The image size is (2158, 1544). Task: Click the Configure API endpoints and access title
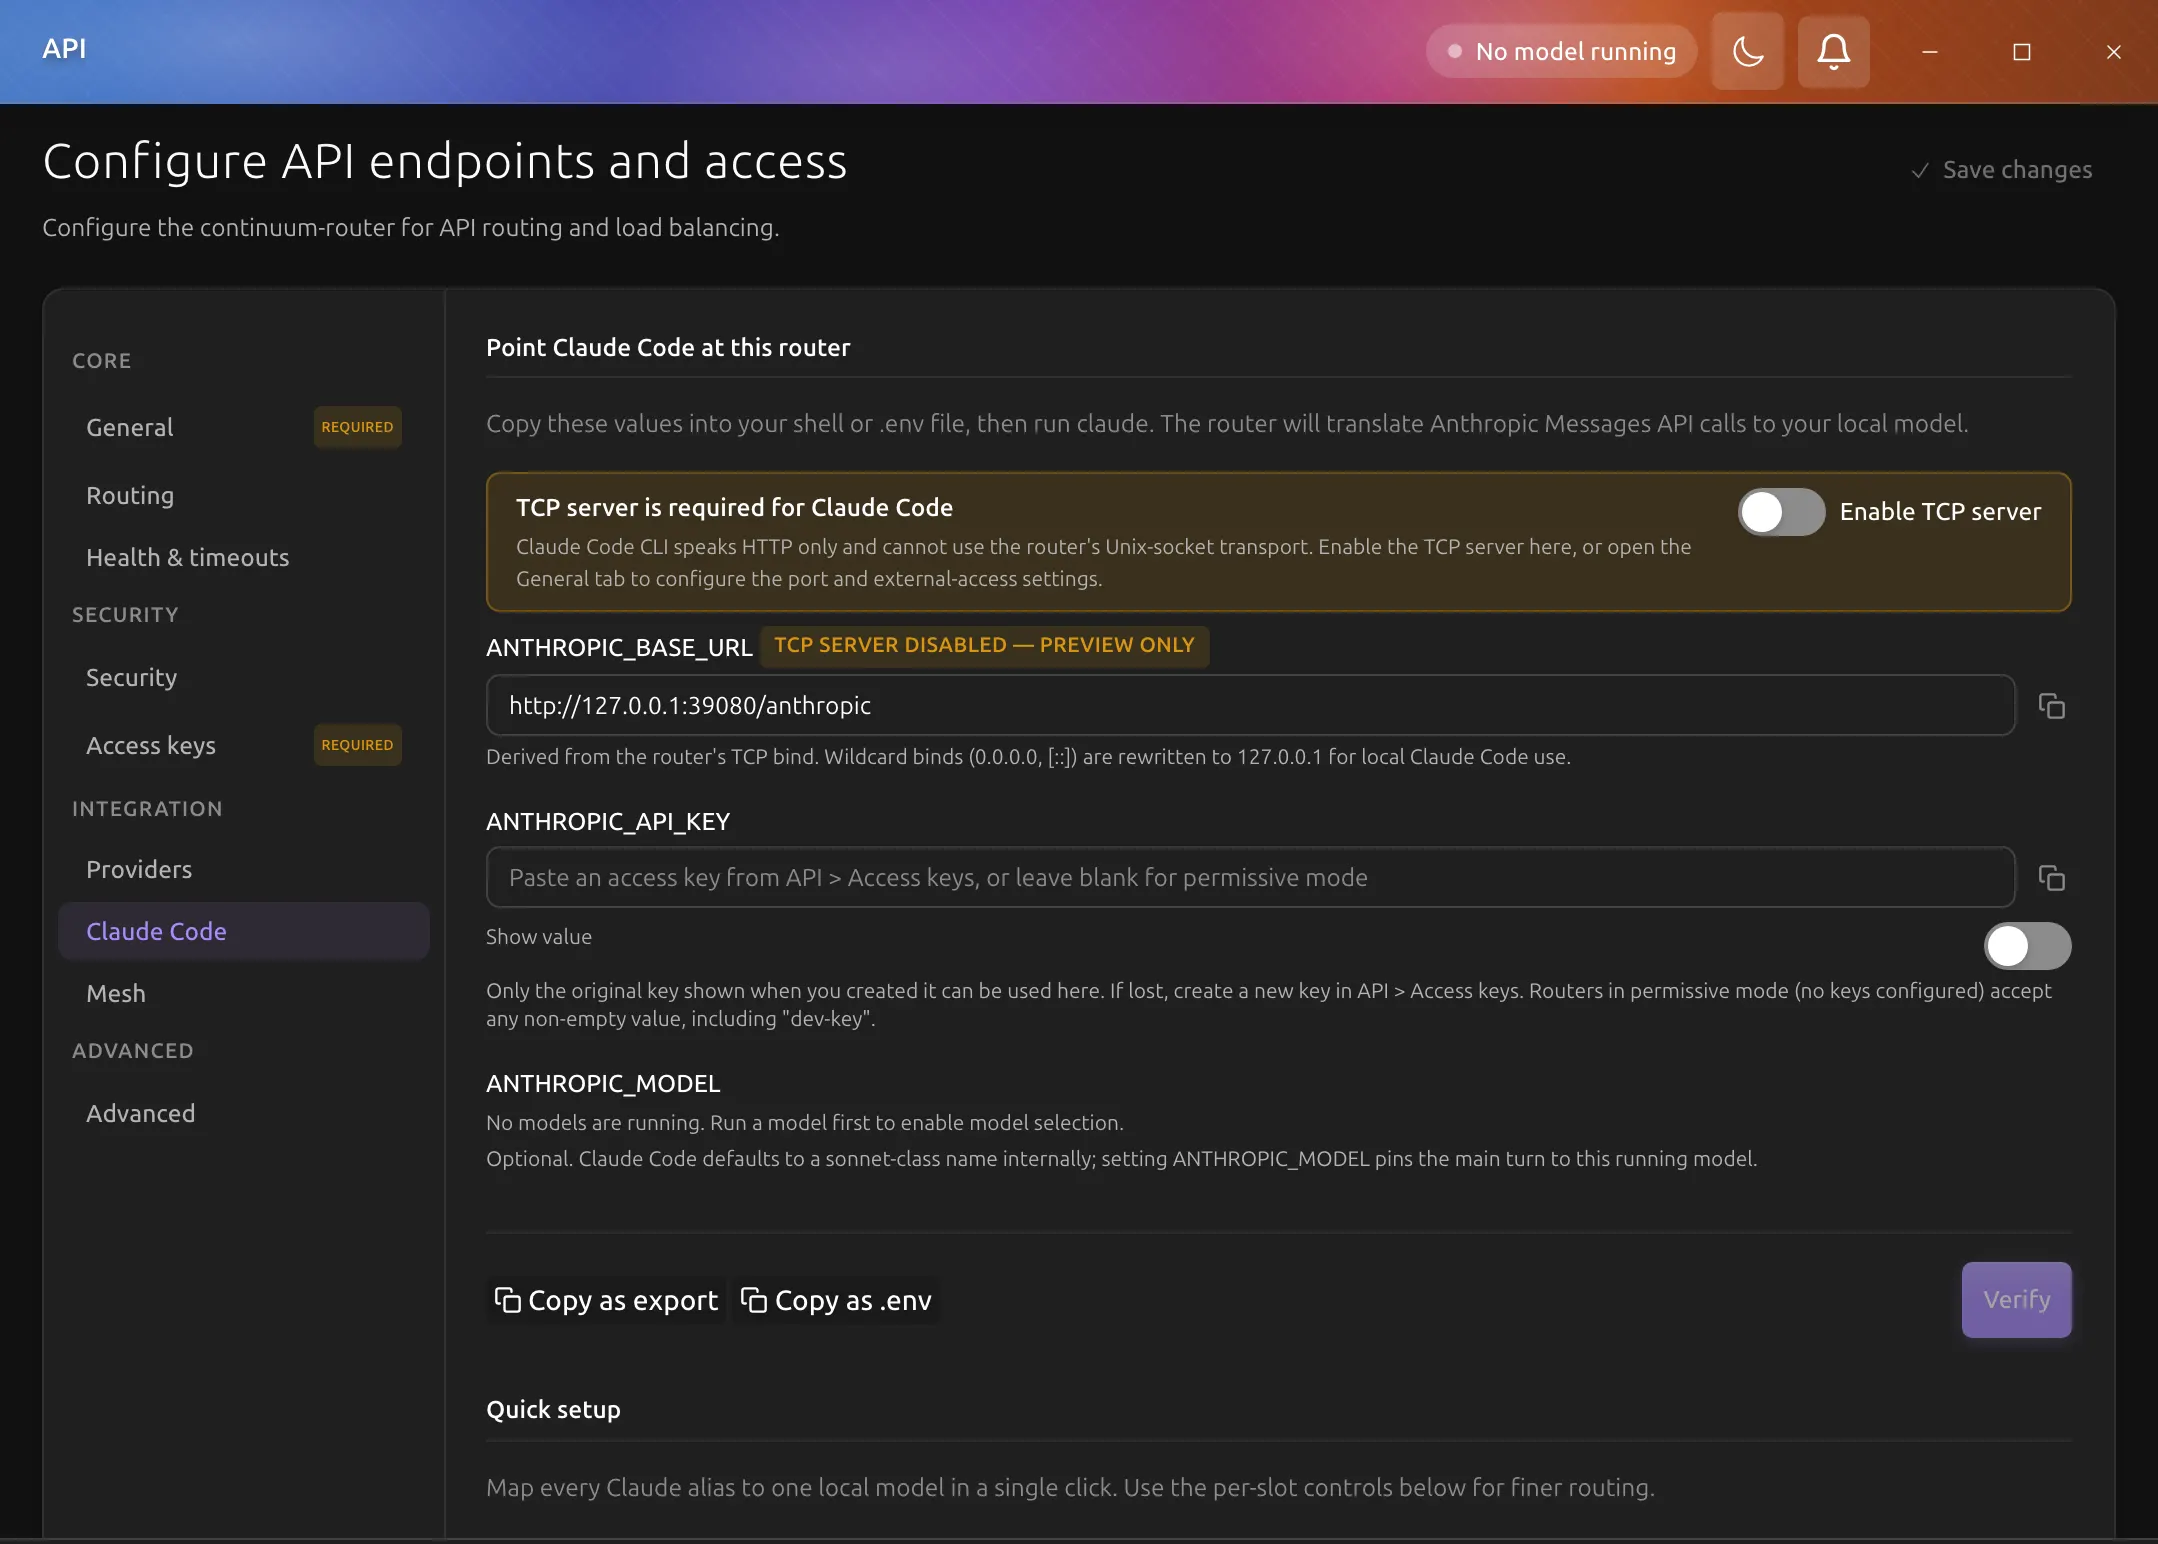(x=445, y=162)
